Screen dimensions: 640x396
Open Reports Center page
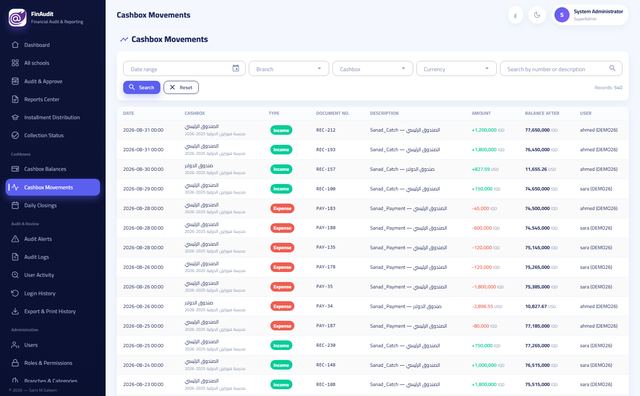(x=53, y=99)
